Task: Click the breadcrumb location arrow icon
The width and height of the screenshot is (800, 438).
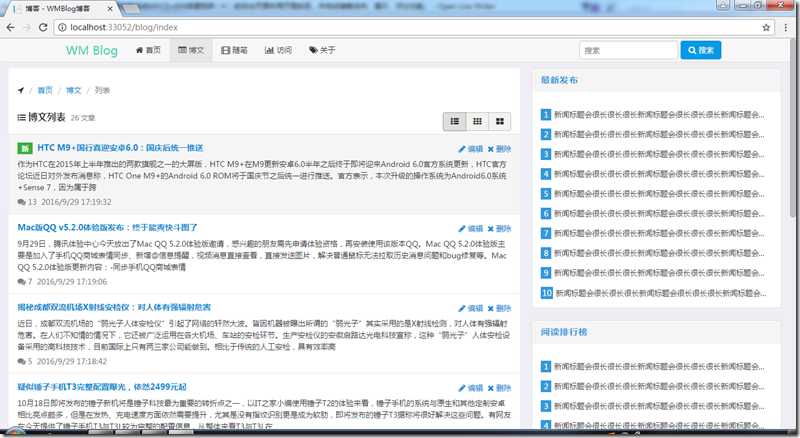Action: tap(21, 90)
